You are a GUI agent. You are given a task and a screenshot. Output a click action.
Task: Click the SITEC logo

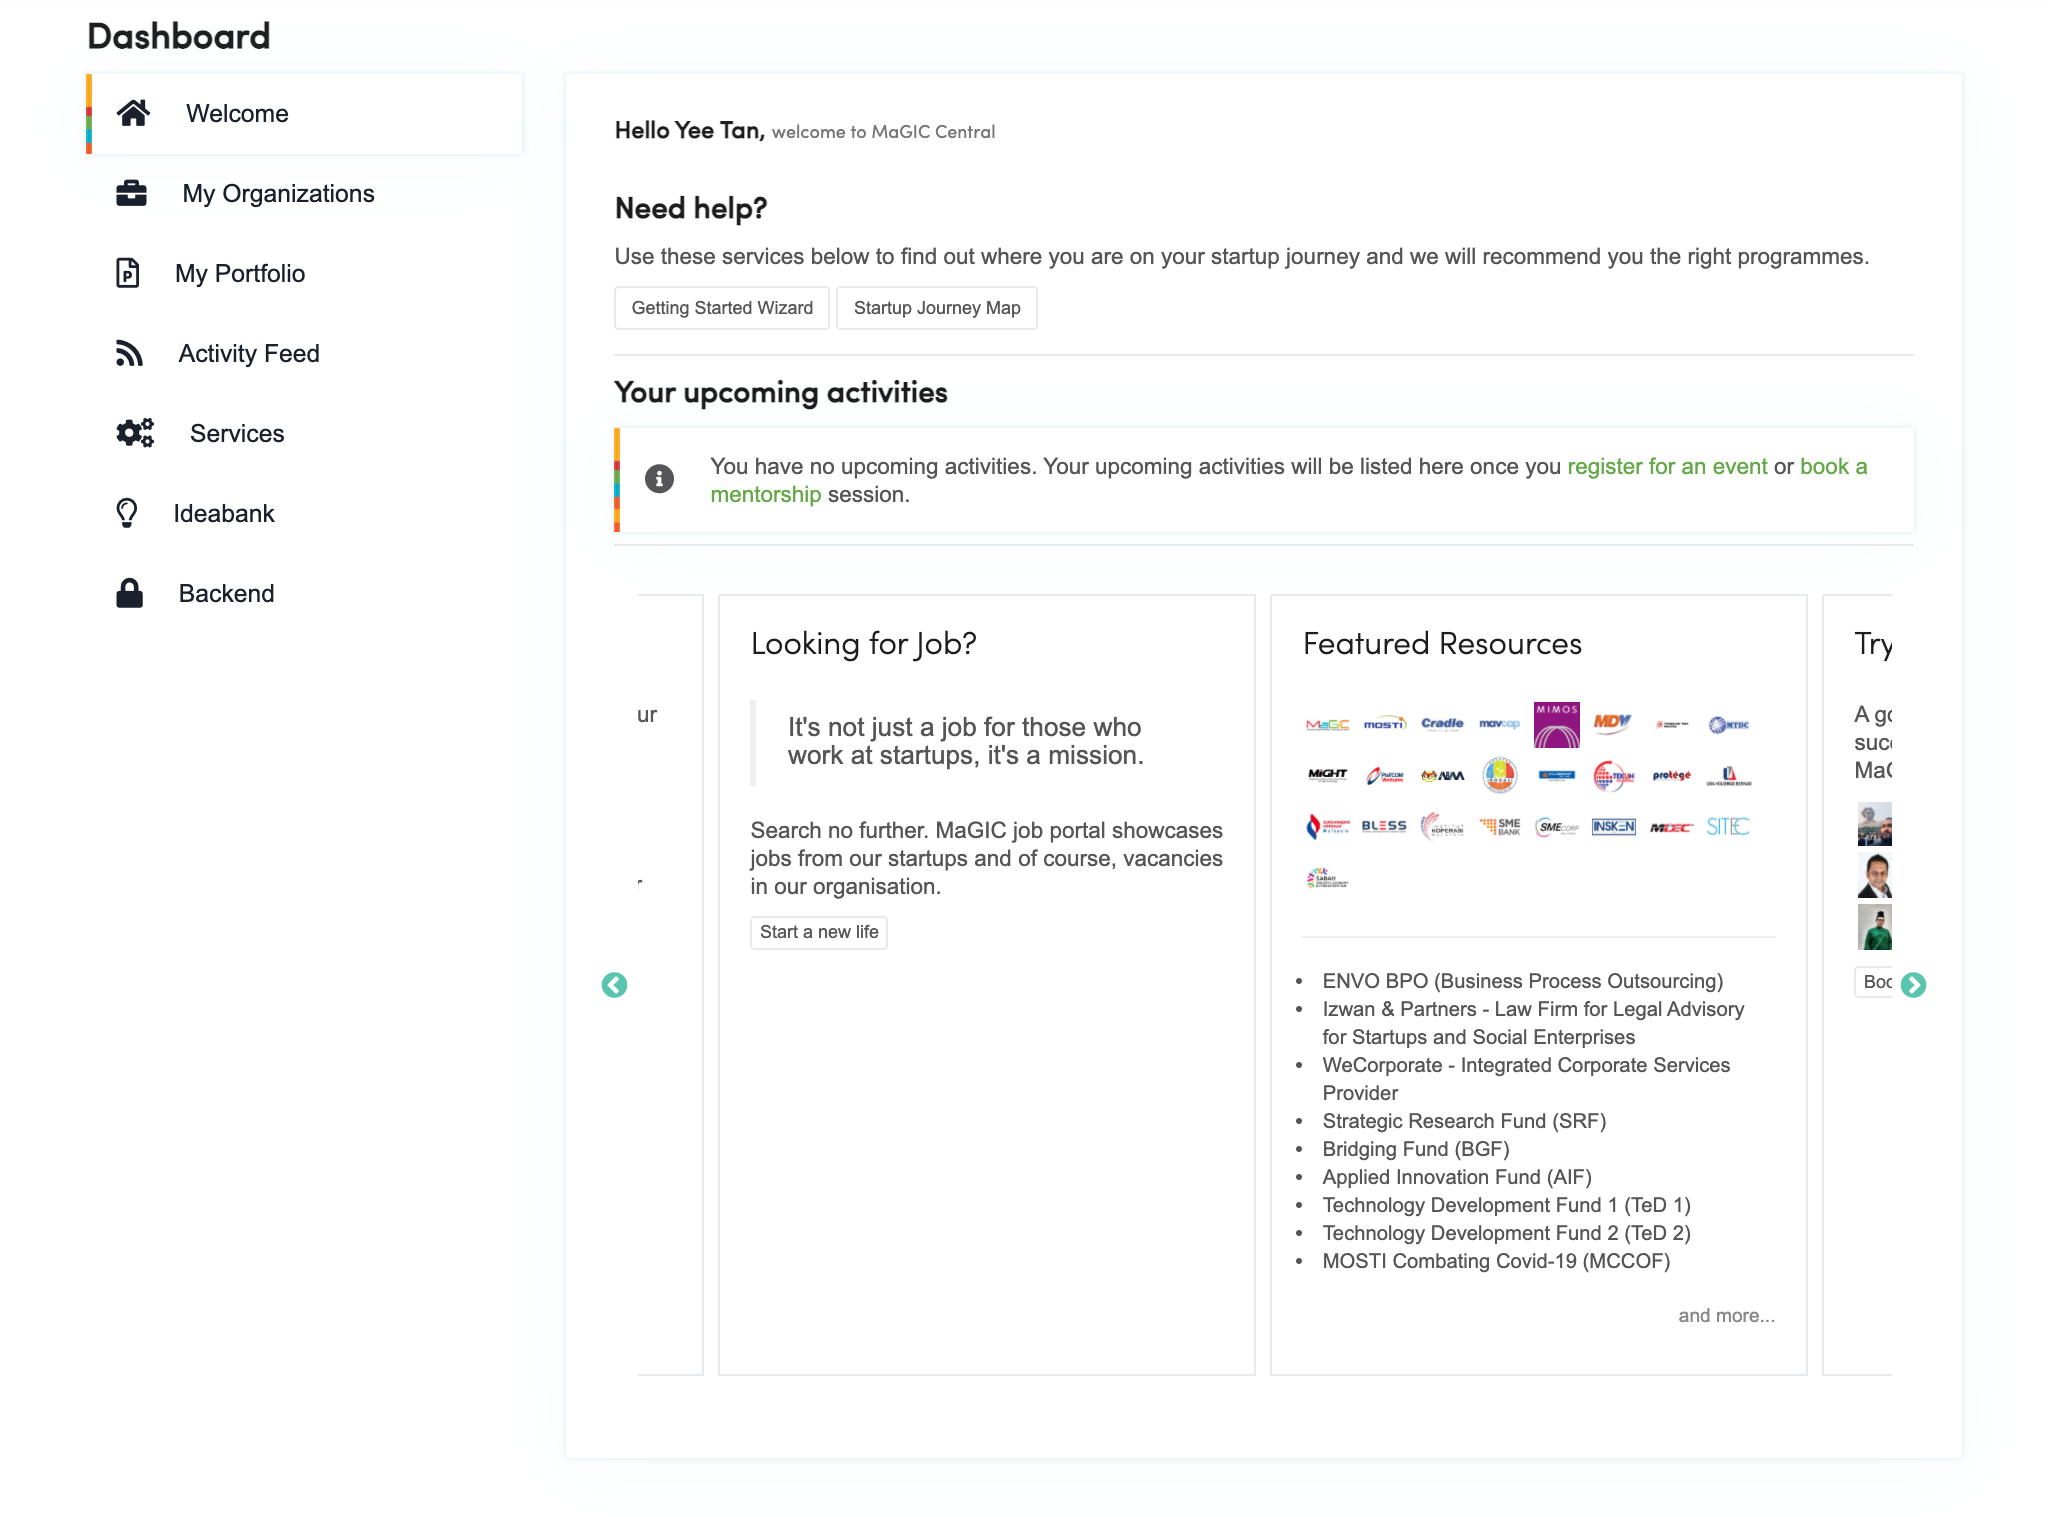[x=1728, y=826]
